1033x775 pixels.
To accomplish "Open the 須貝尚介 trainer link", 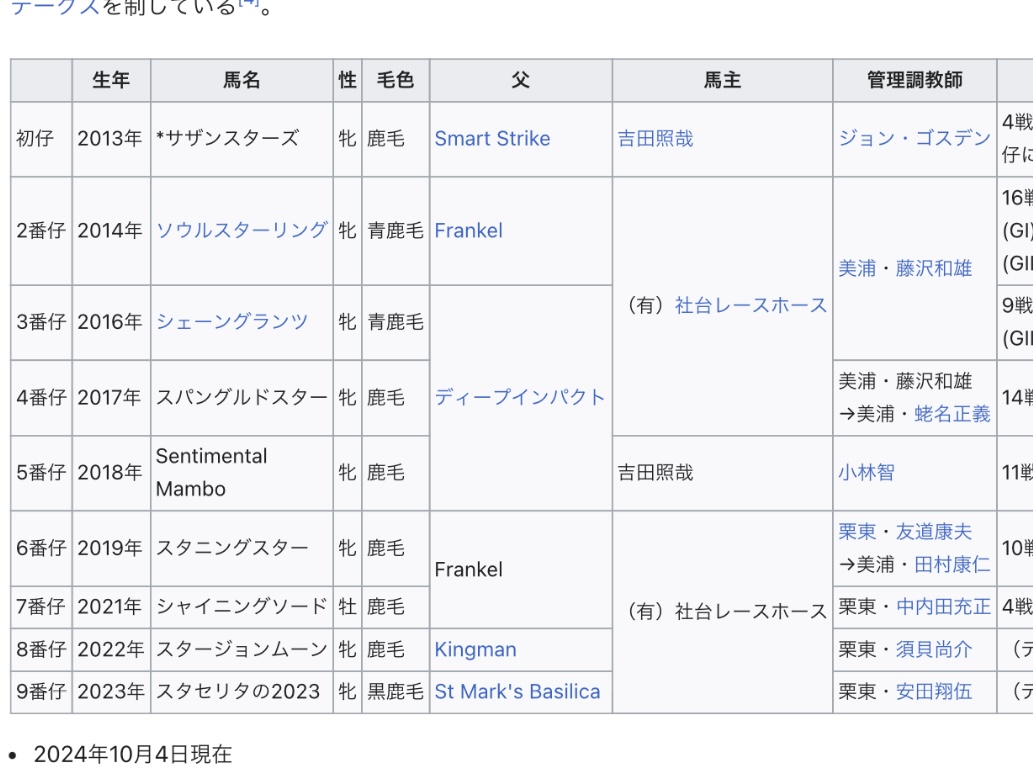I will 934,650.
